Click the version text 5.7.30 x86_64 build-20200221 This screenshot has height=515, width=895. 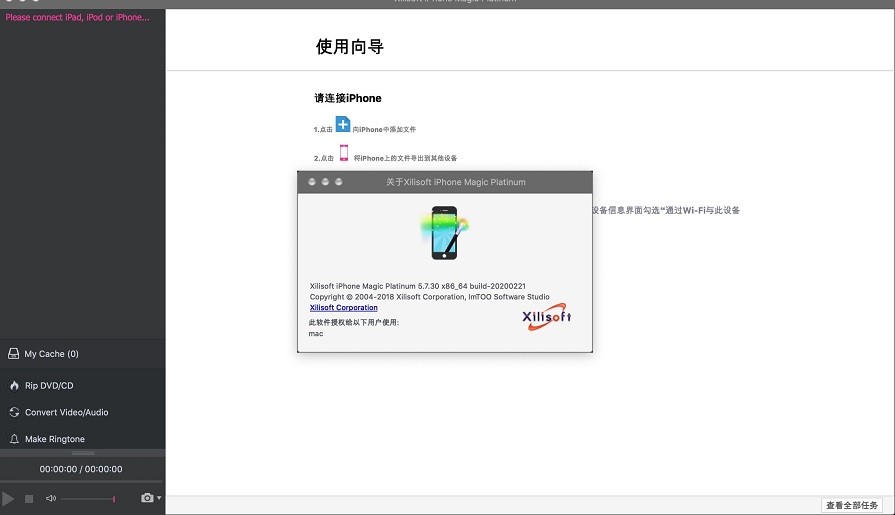[471, 286]
